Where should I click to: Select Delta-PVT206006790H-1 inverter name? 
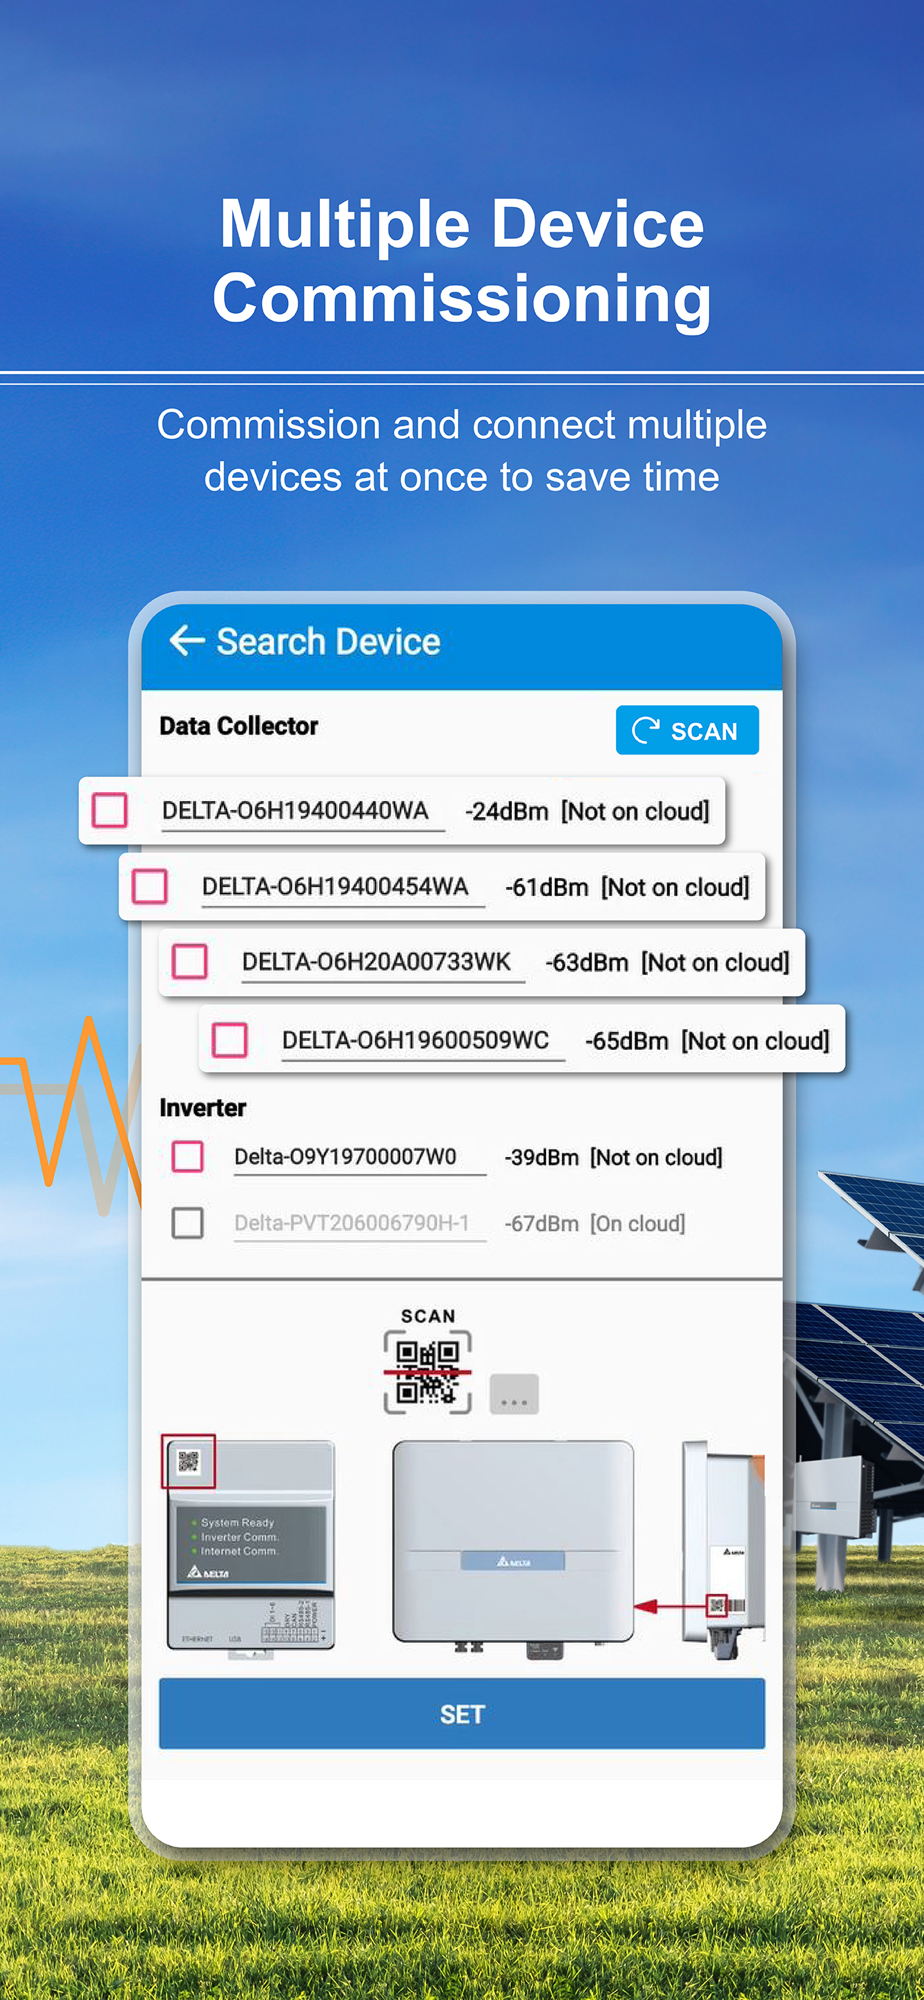351,1223
